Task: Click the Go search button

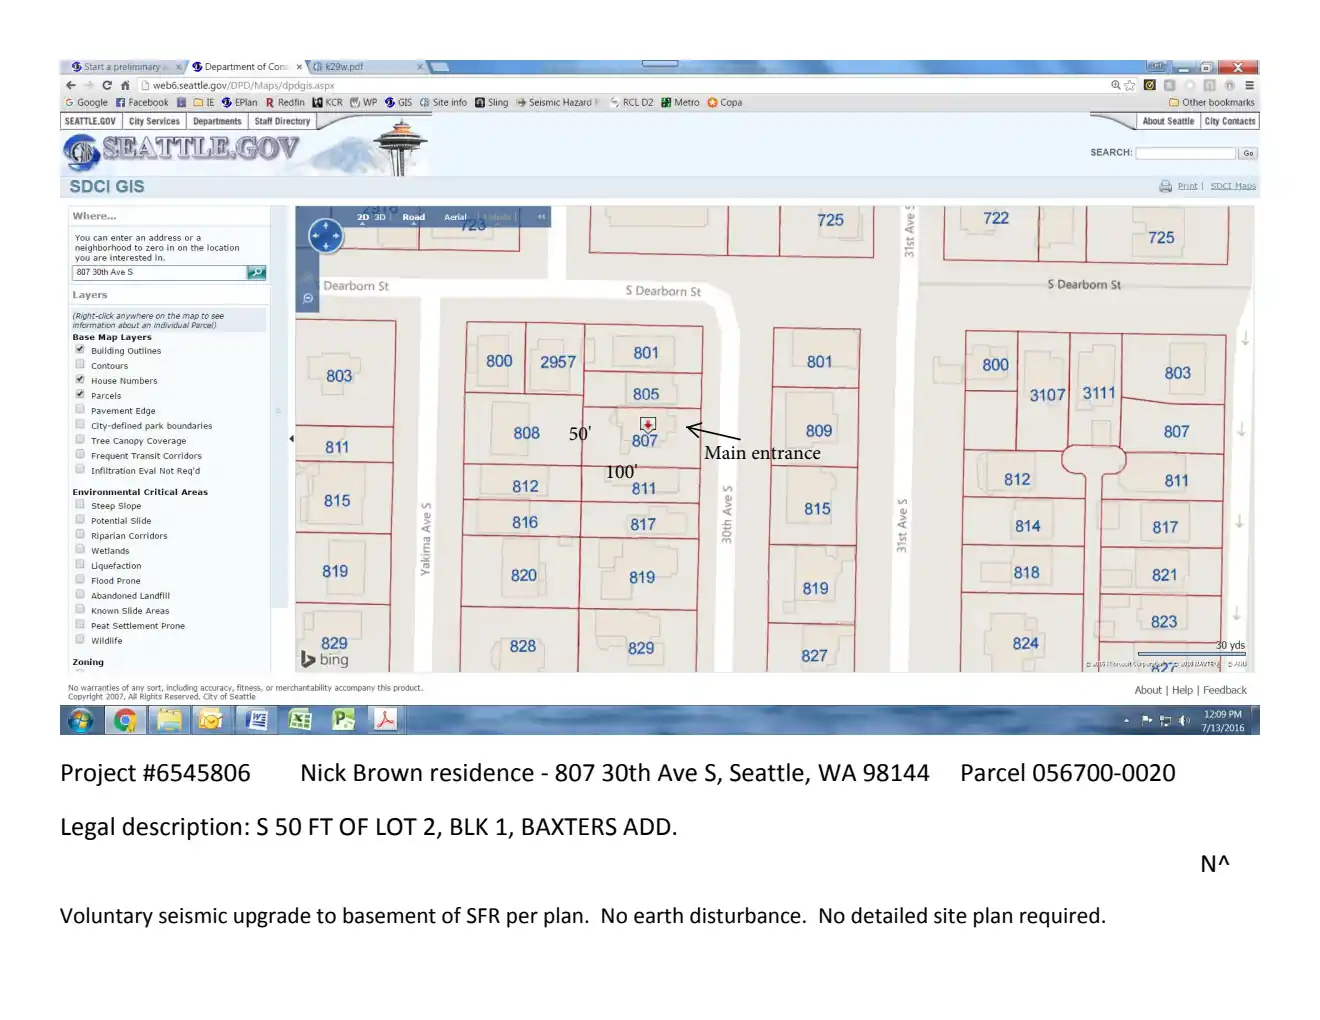Action: (1247, 153)
